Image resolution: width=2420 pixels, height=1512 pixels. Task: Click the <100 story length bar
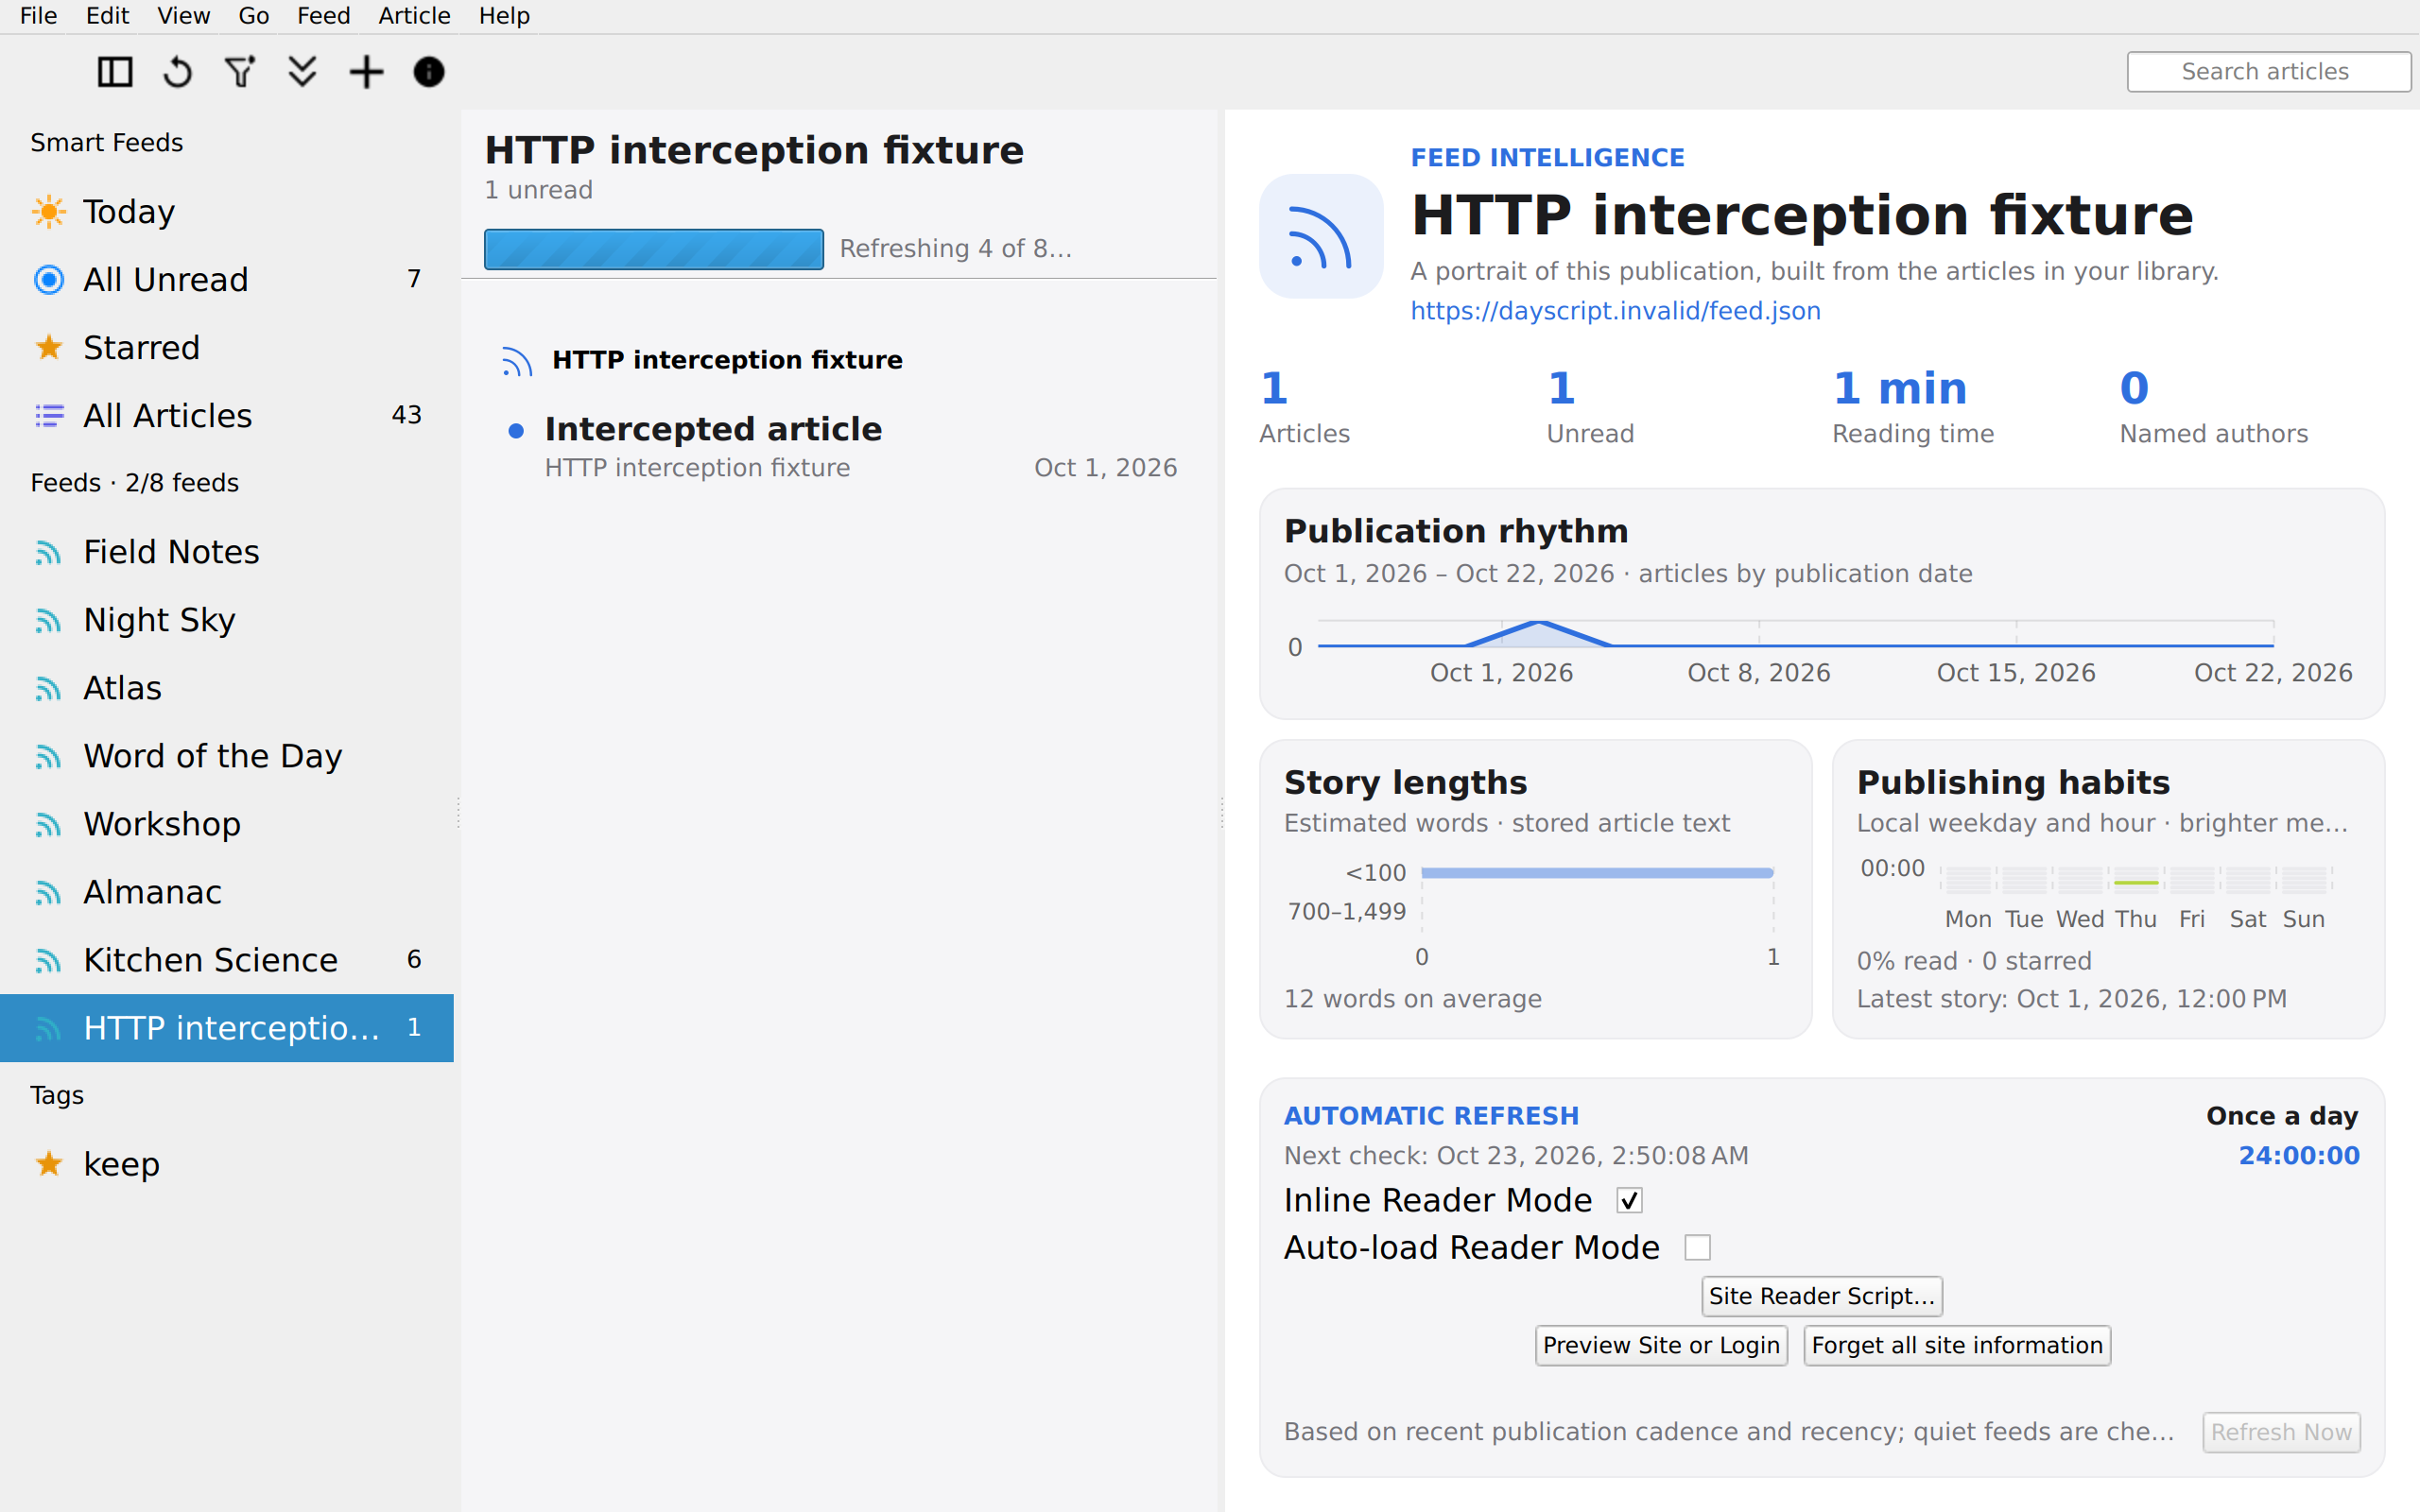(1597, 873)
